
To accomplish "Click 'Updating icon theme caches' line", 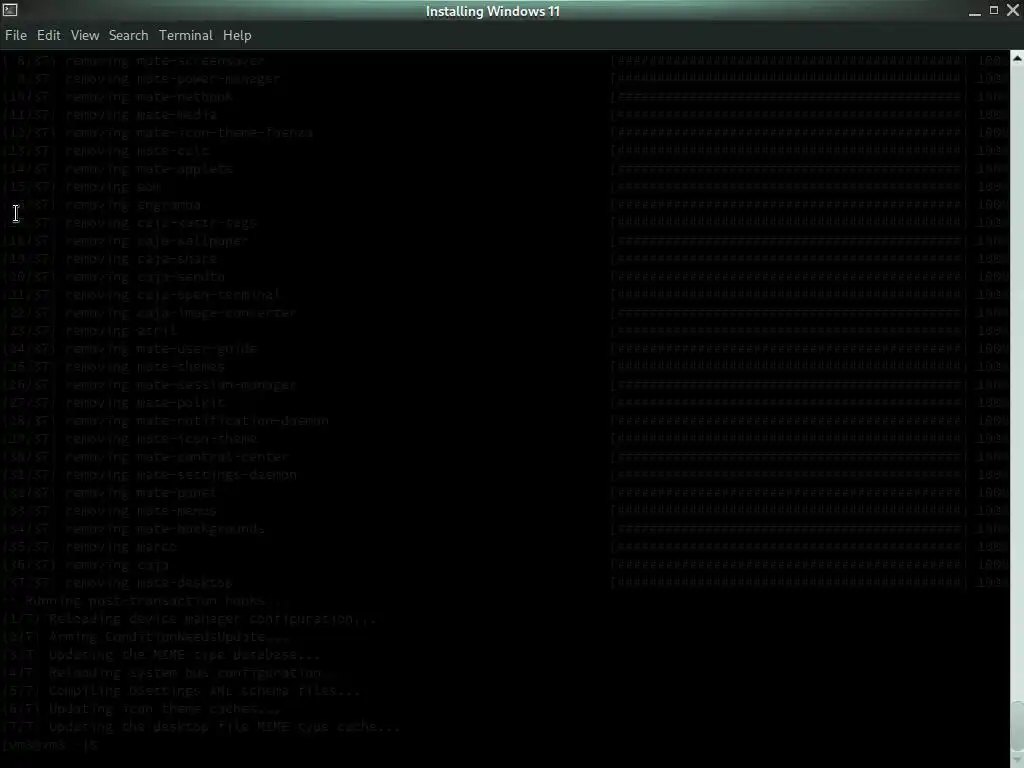I will coord(142,709).
